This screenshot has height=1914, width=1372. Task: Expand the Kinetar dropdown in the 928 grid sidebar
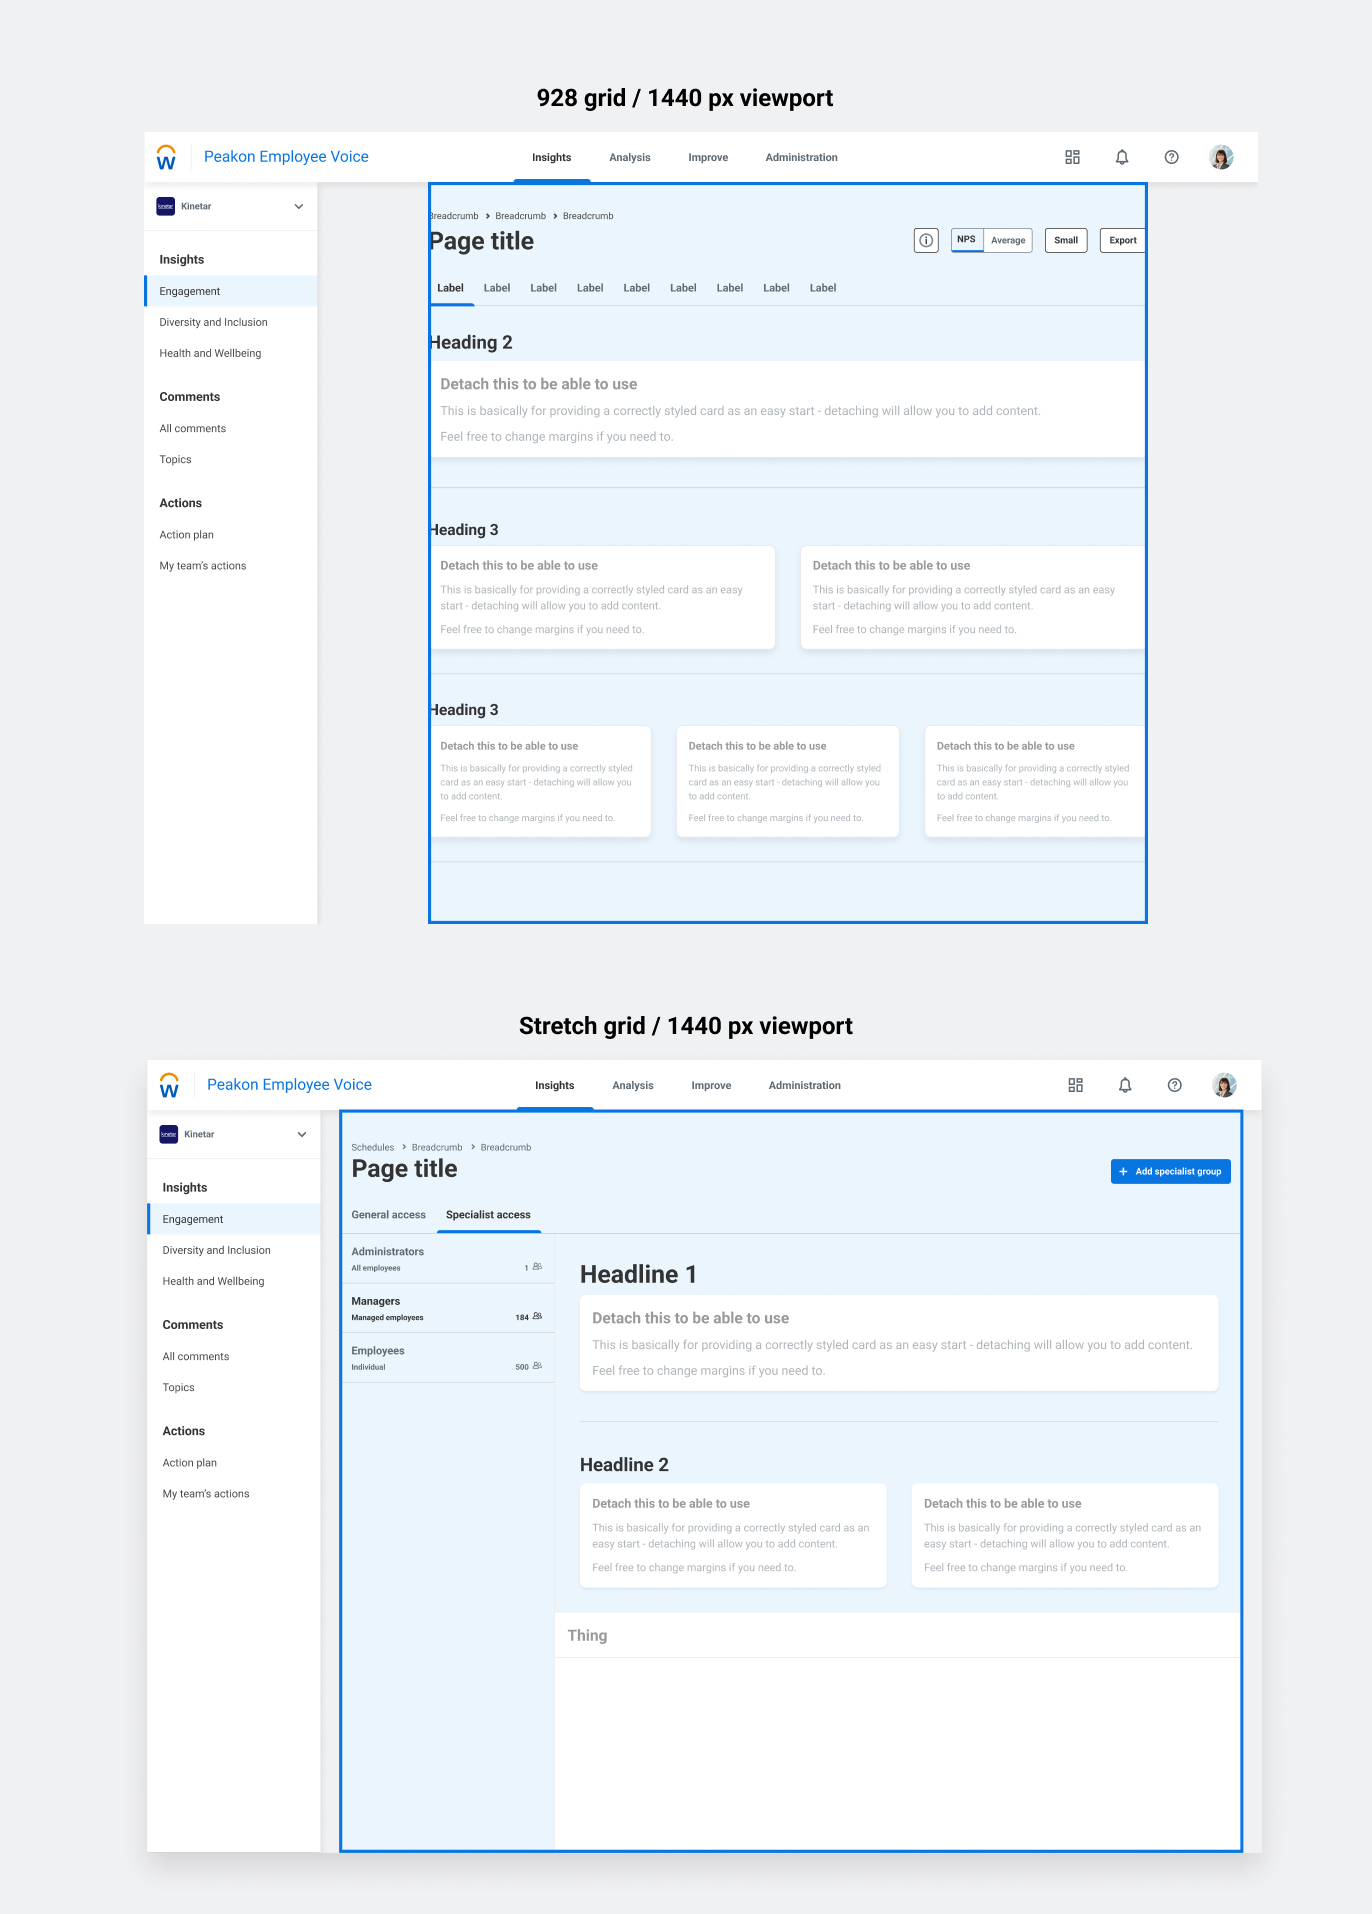(298, 206)
